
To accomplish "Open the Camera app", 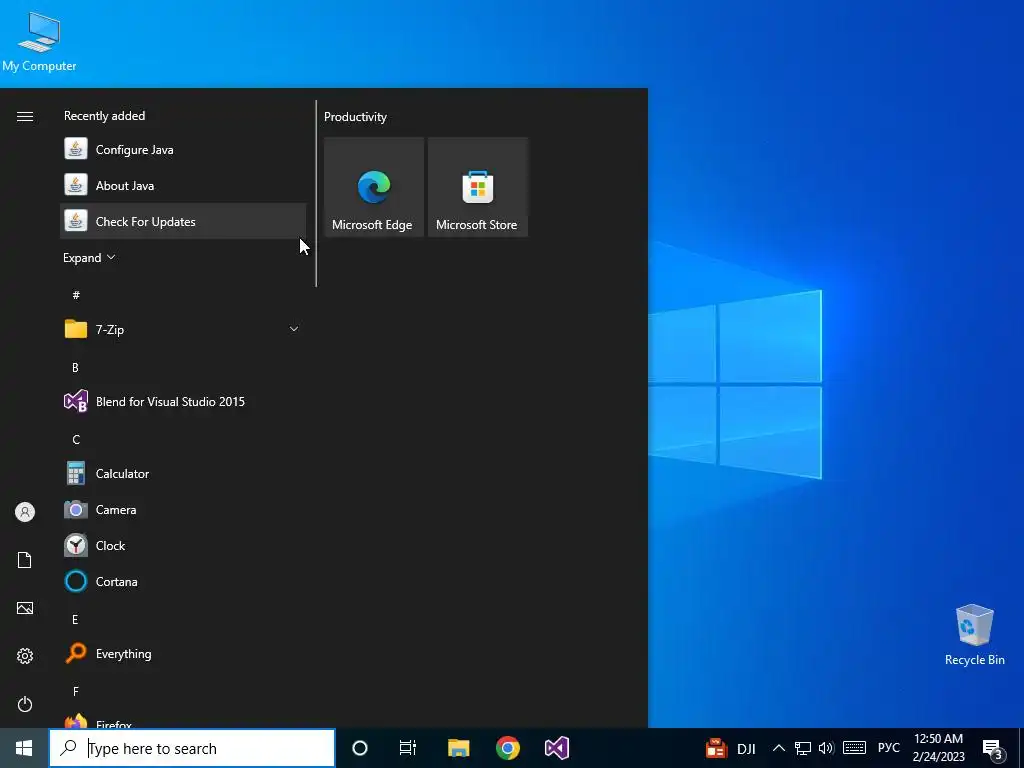I will point(183,509).
